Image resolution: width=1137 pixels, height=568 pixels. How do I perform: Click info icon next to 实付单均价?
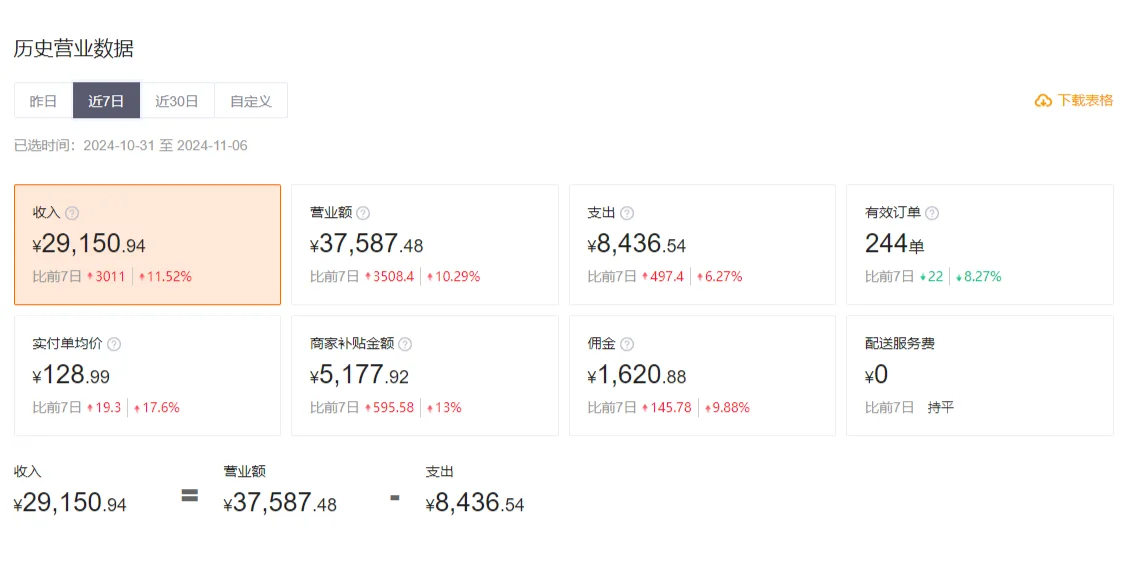114,344
